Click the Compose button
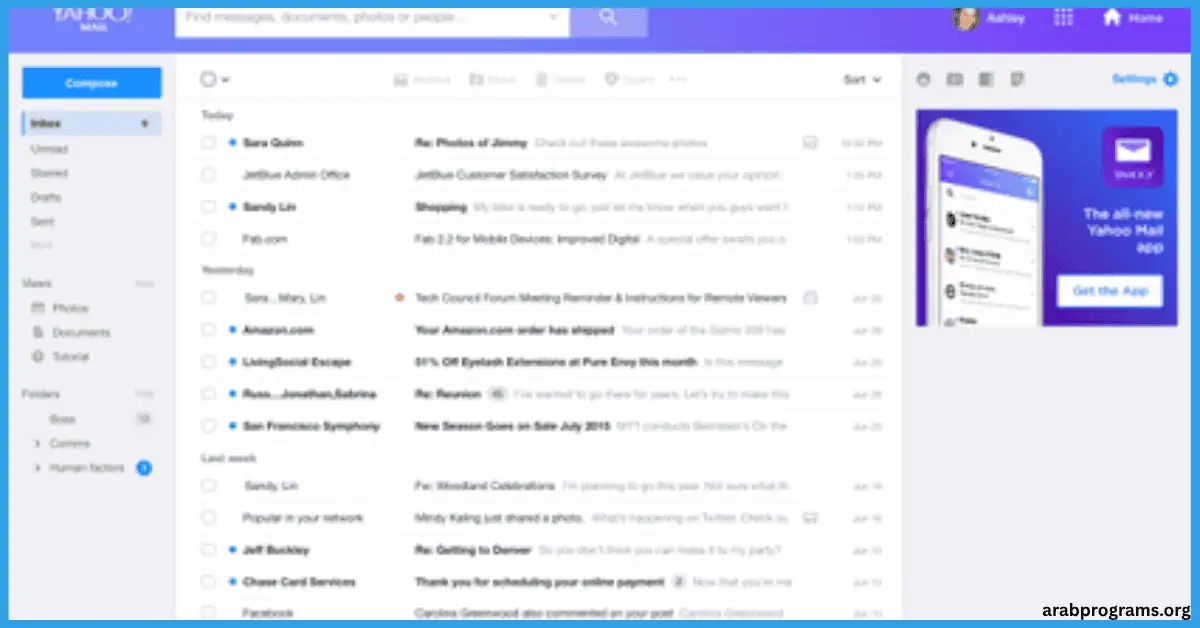 point(91,83)
